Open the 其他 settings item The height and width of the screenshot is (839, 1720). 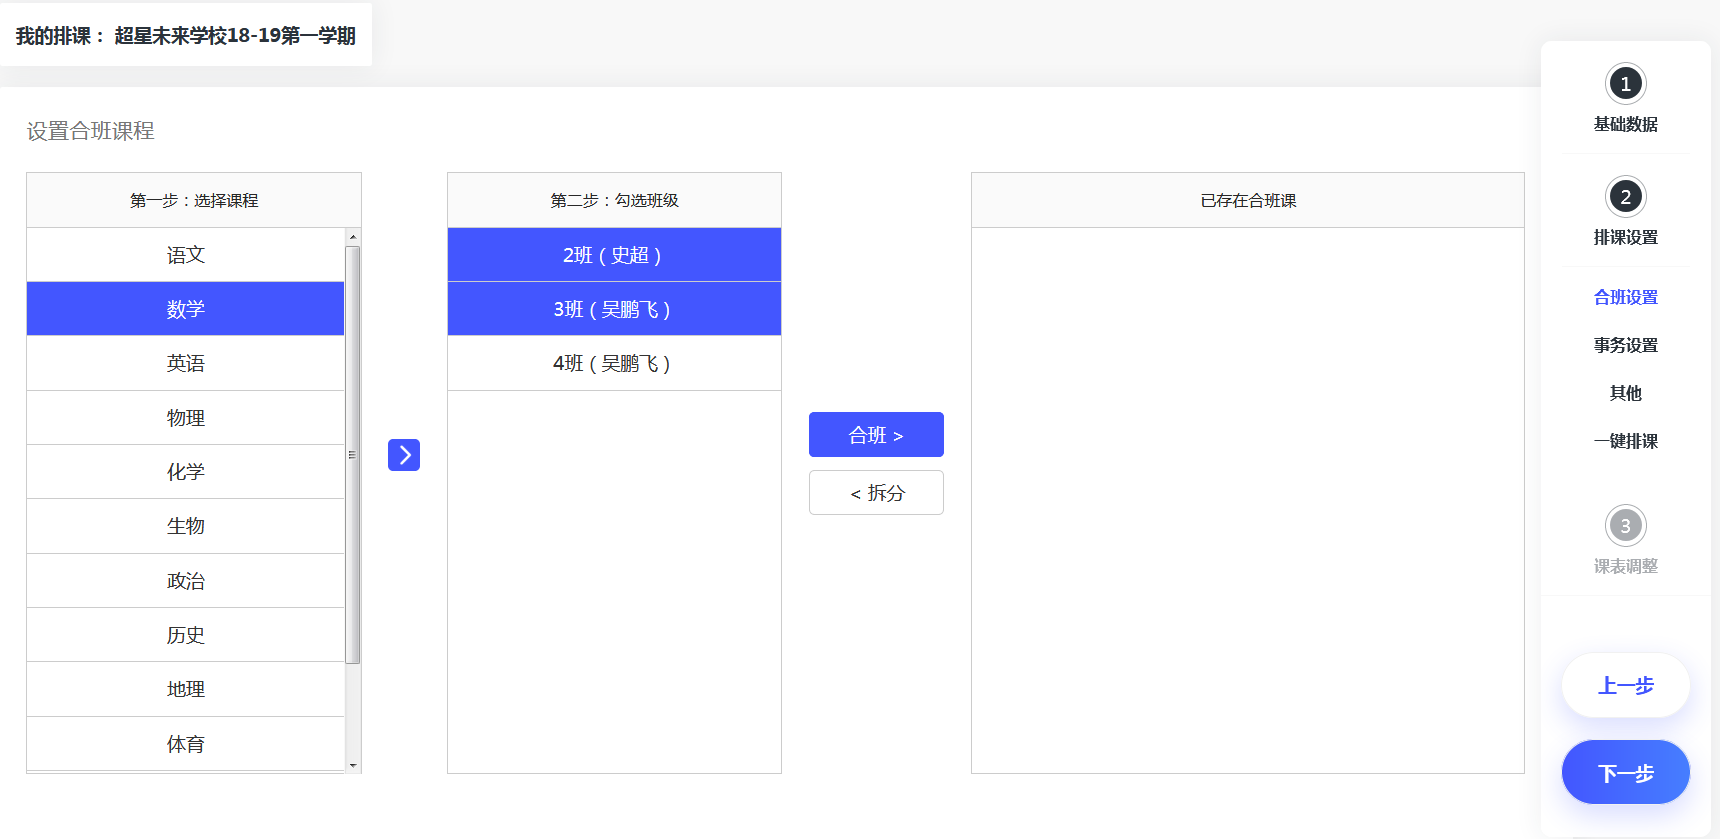pyautogui.click(x=1625, y=393)
